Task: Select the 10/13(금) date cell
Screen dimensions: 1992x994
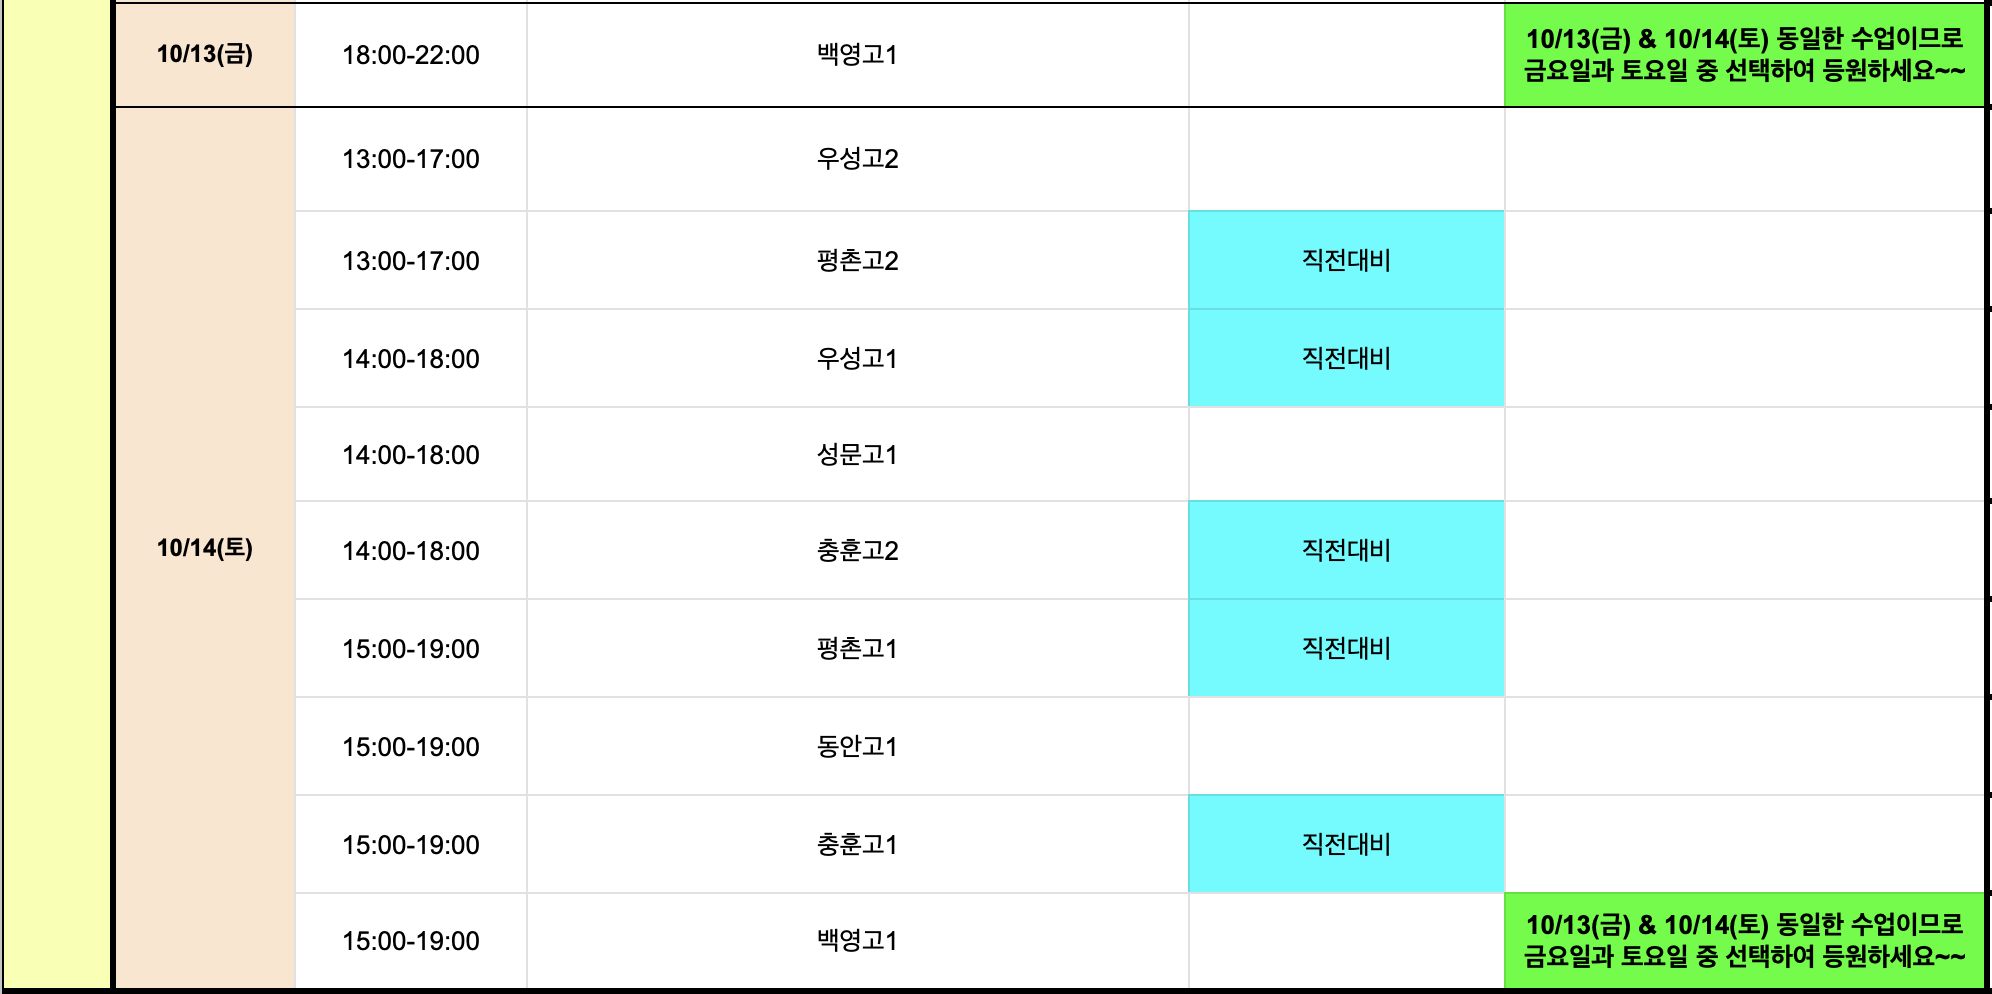Action: click(205, 55)
